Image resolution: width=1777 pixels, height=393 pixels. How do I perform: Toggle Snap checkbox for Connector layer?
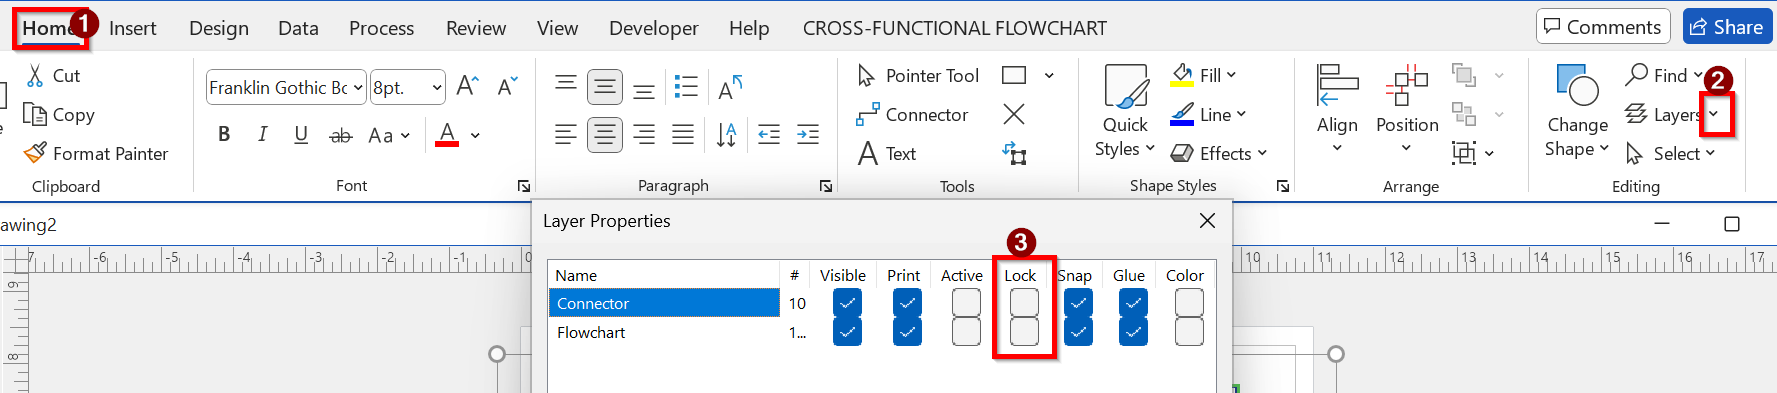pos(1078,303)
